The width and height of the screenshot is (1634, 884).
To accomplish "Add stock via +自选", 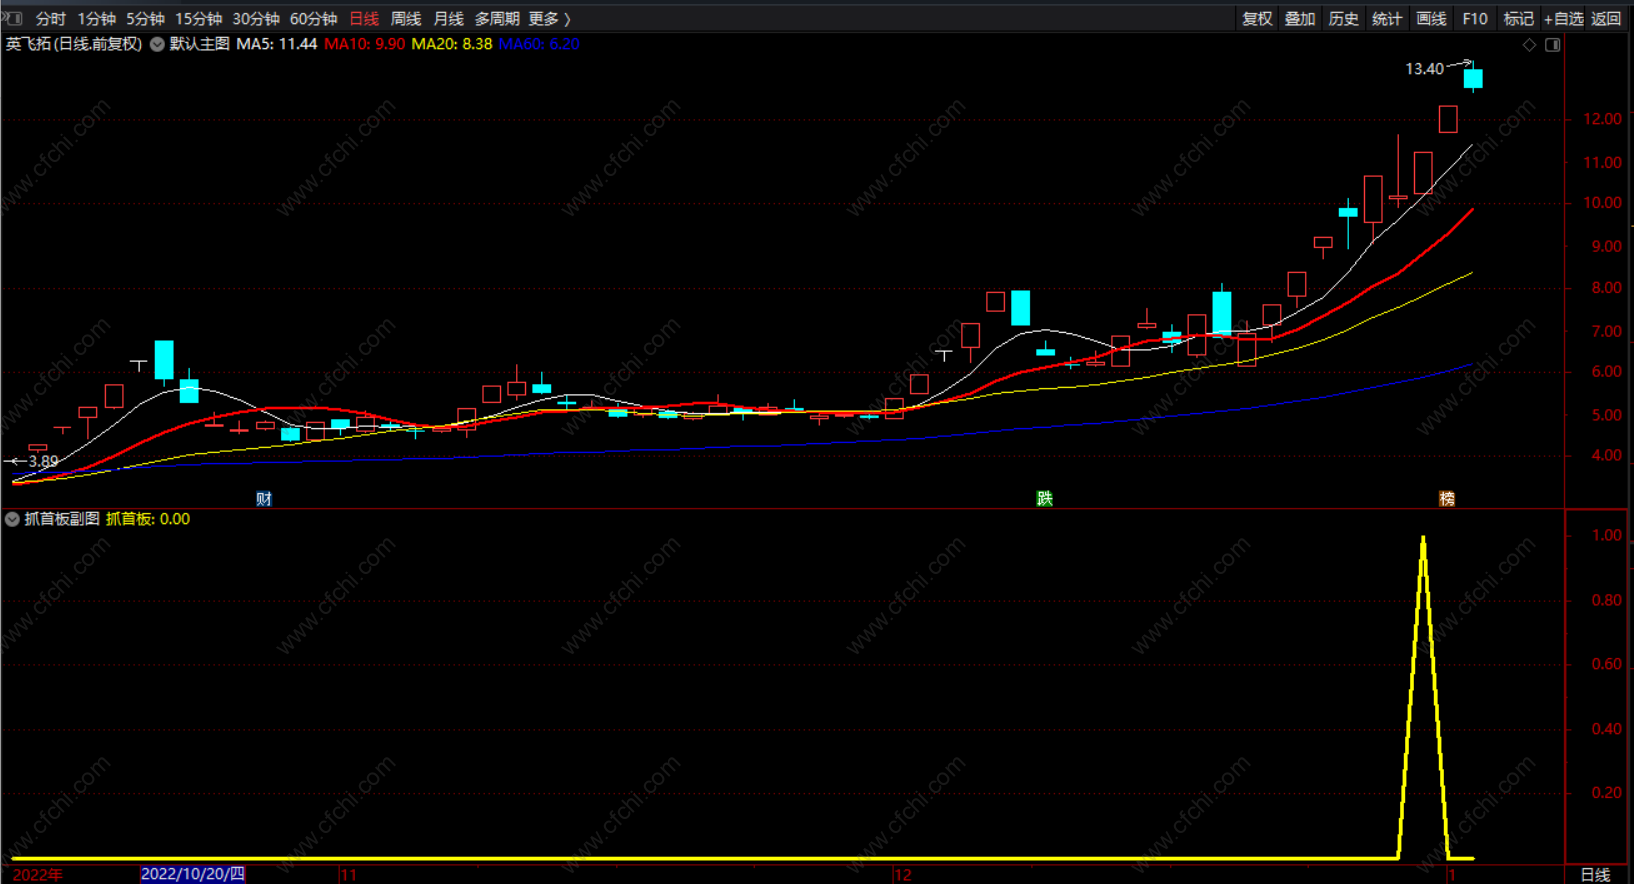I will [1563, 19].
